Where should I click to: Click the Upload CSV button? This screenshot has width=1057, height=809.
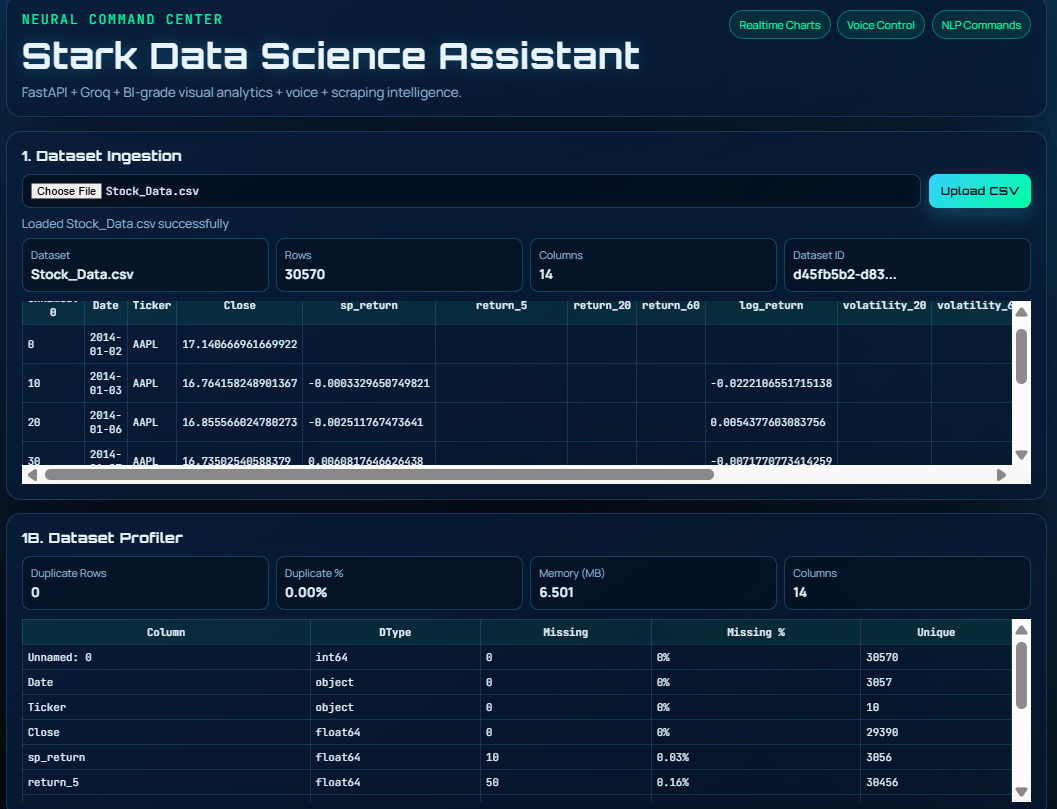[x=979, y=191]
